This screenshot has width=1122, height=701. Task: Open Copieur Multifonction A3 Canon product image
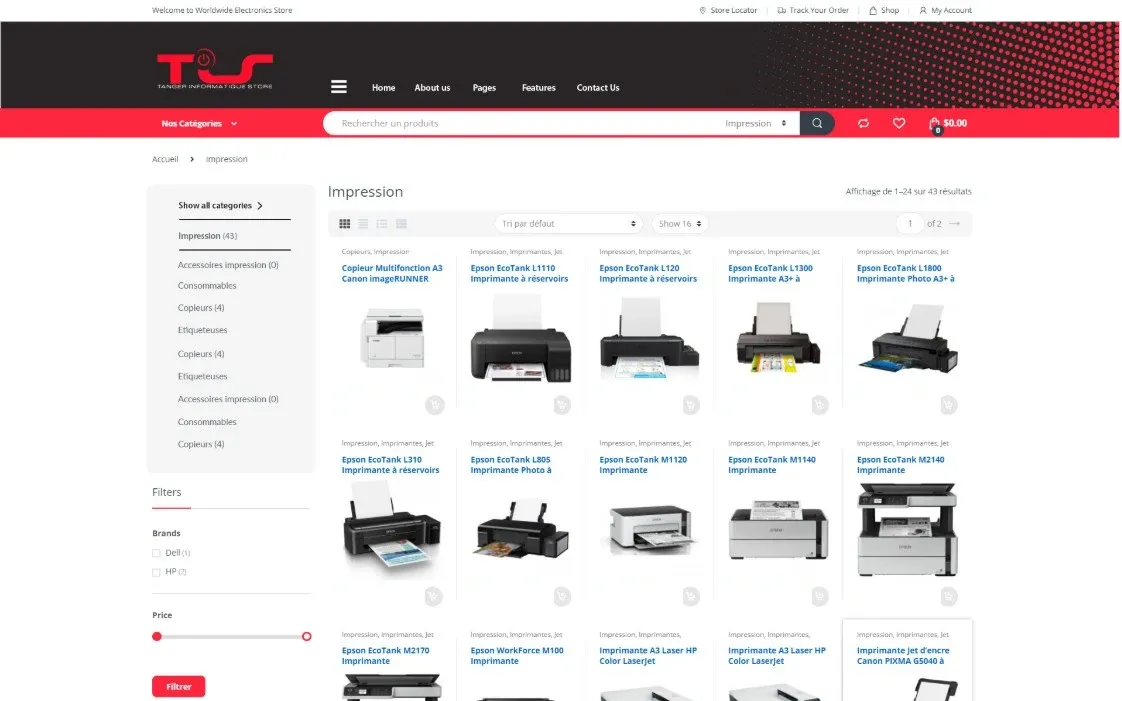(392, 338)
